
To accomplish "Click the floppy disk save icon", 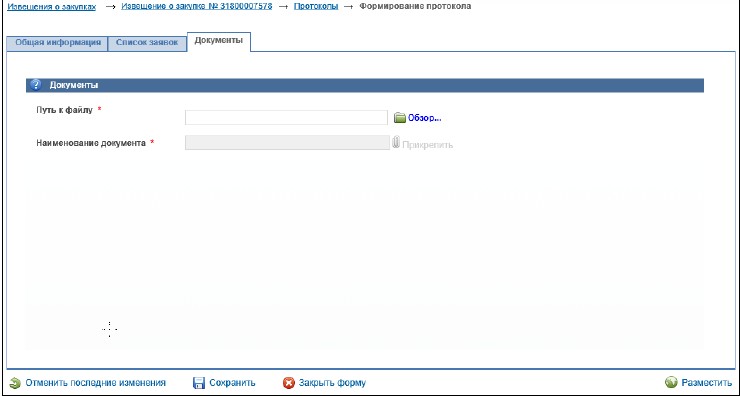I will point(199,383).
